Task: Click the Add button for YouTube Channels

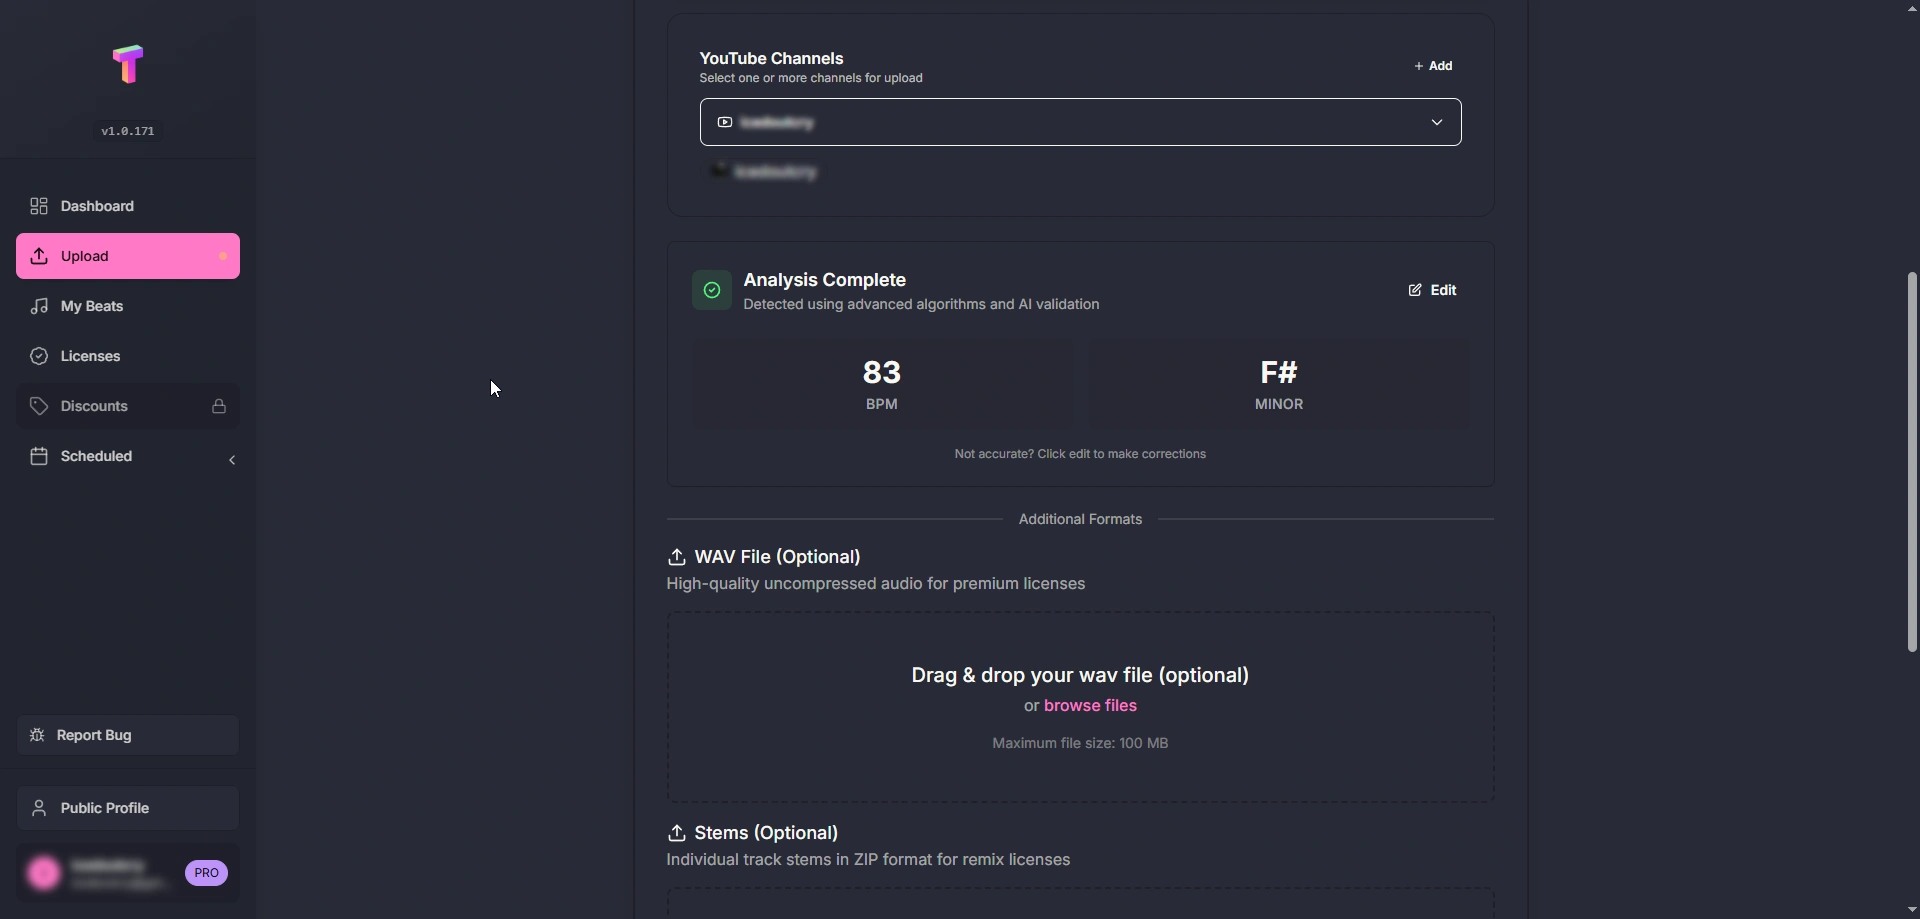Action: pos(1434,65)
